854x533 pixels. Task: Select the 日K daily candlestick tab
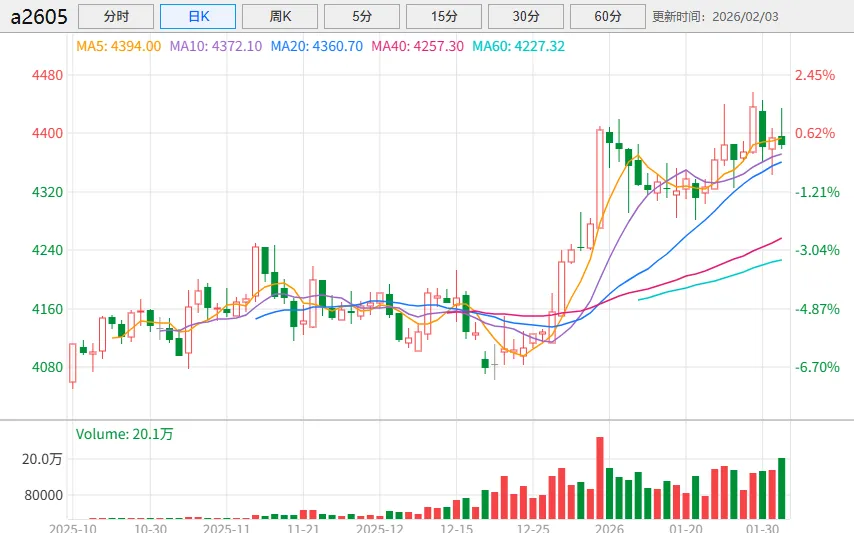[198, 16]
